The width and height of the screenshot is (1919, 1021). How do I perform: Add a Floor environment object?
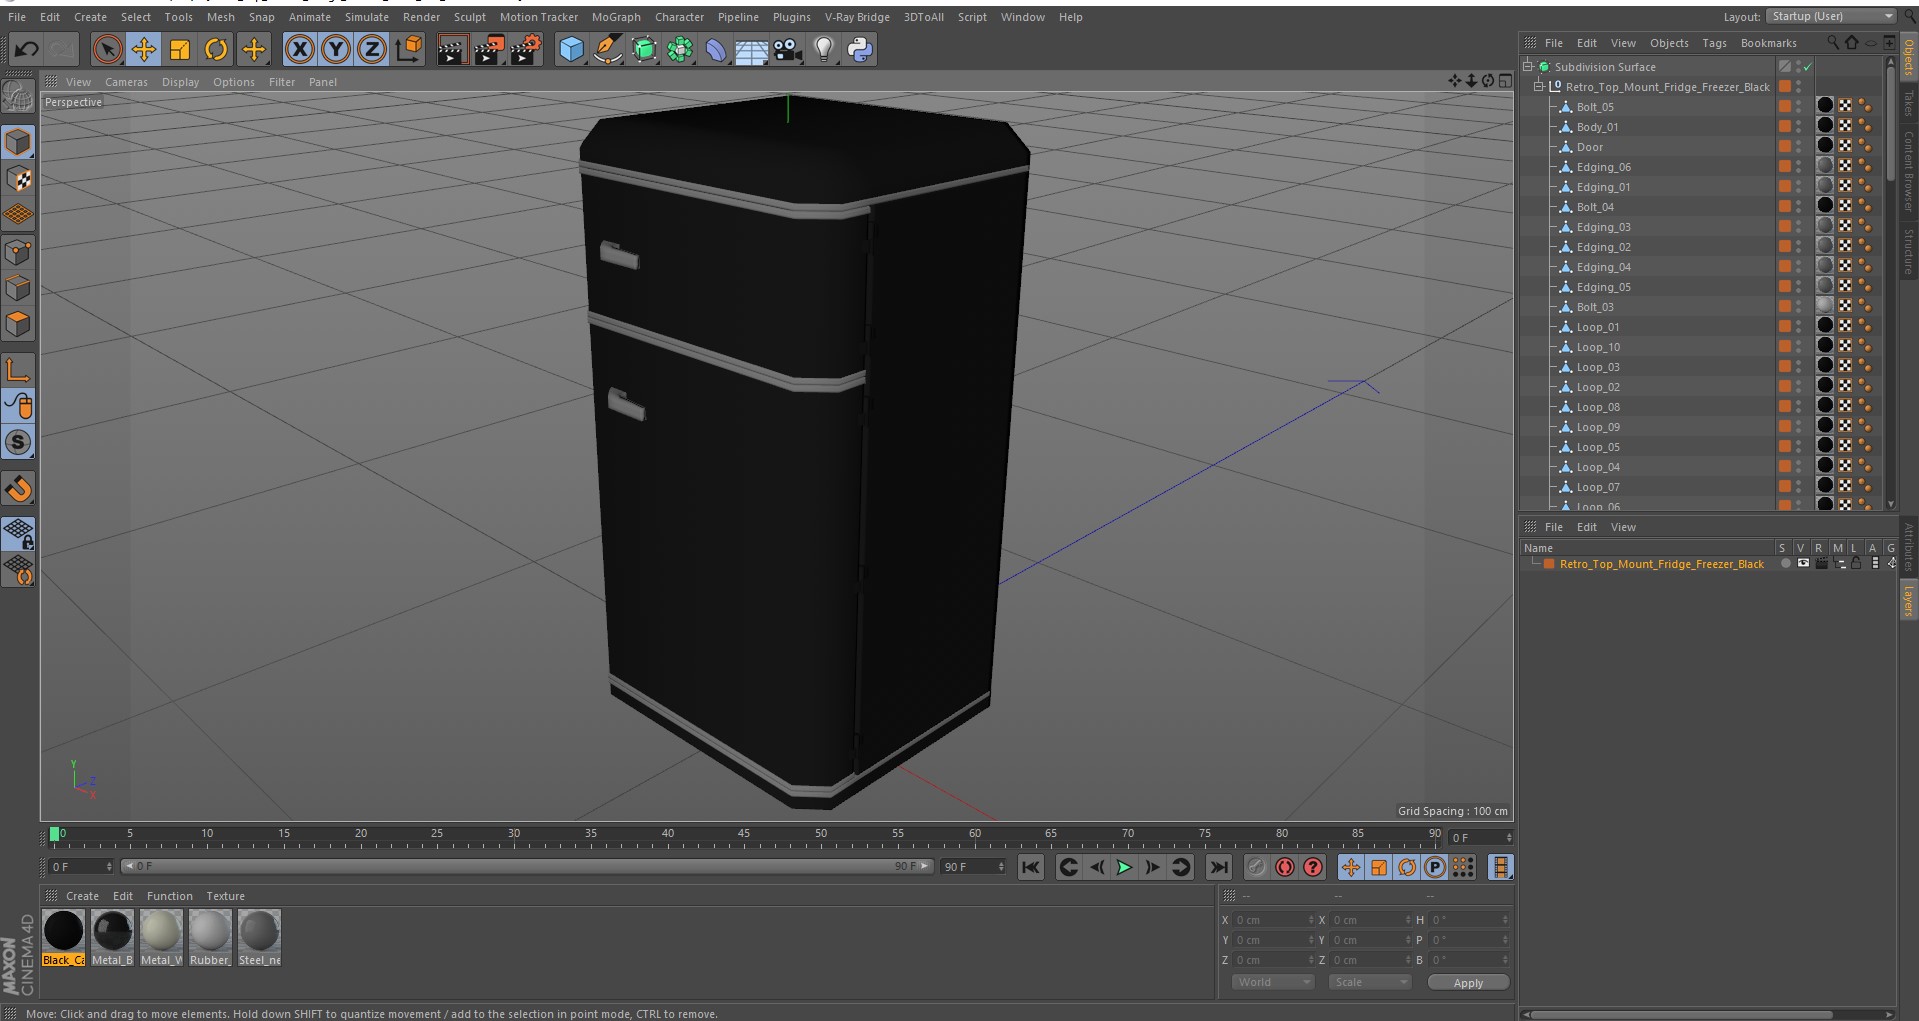[x=751, y=49]
